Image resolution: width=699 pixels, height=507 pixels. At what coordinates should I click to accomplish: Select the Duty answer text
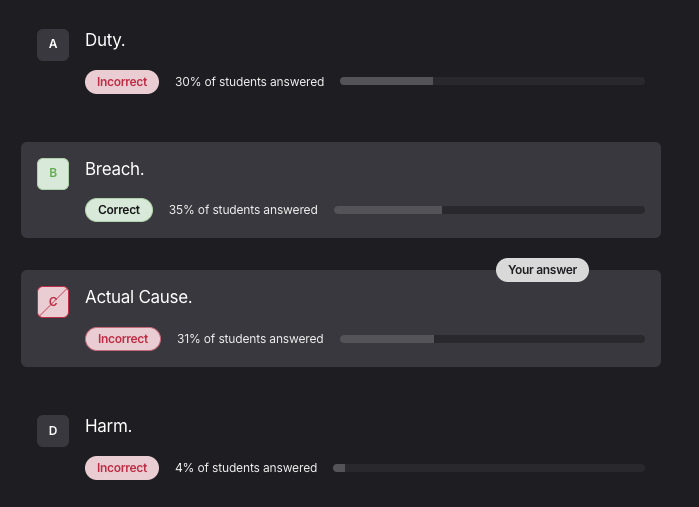point(105,40)
